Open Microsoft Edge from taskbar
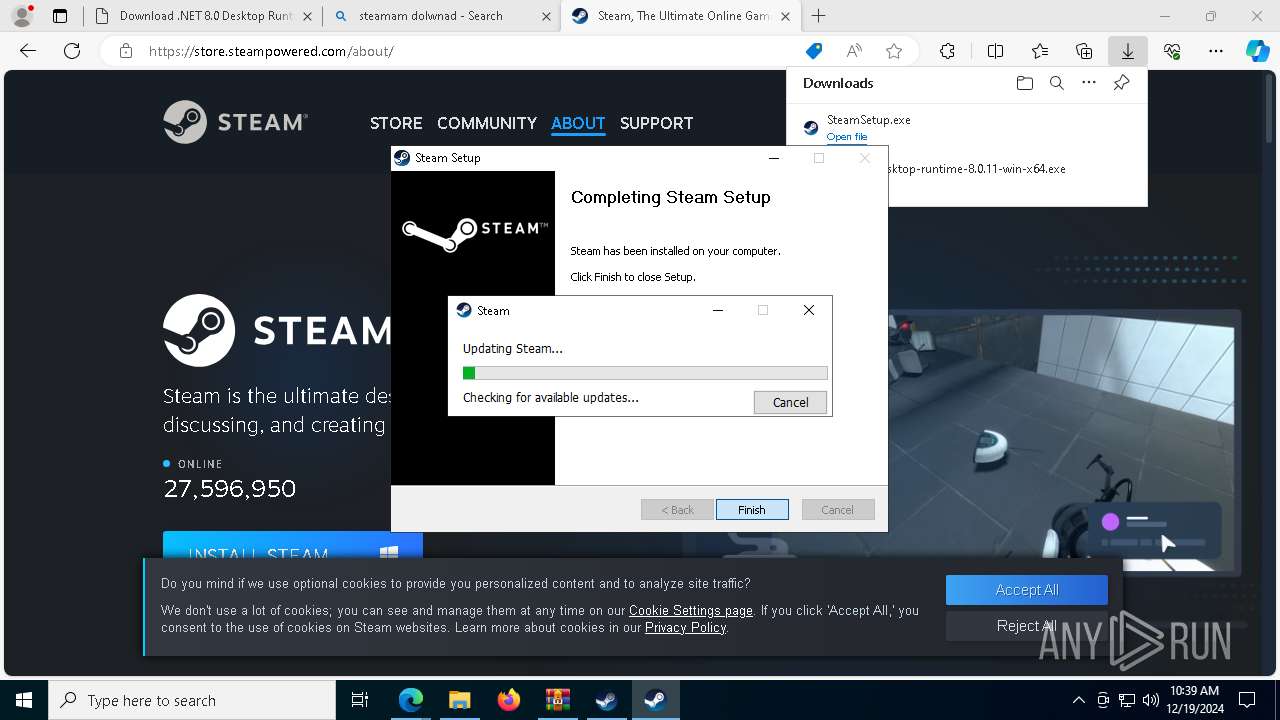Screen dimensions: 1280x720 coord(410,700)
